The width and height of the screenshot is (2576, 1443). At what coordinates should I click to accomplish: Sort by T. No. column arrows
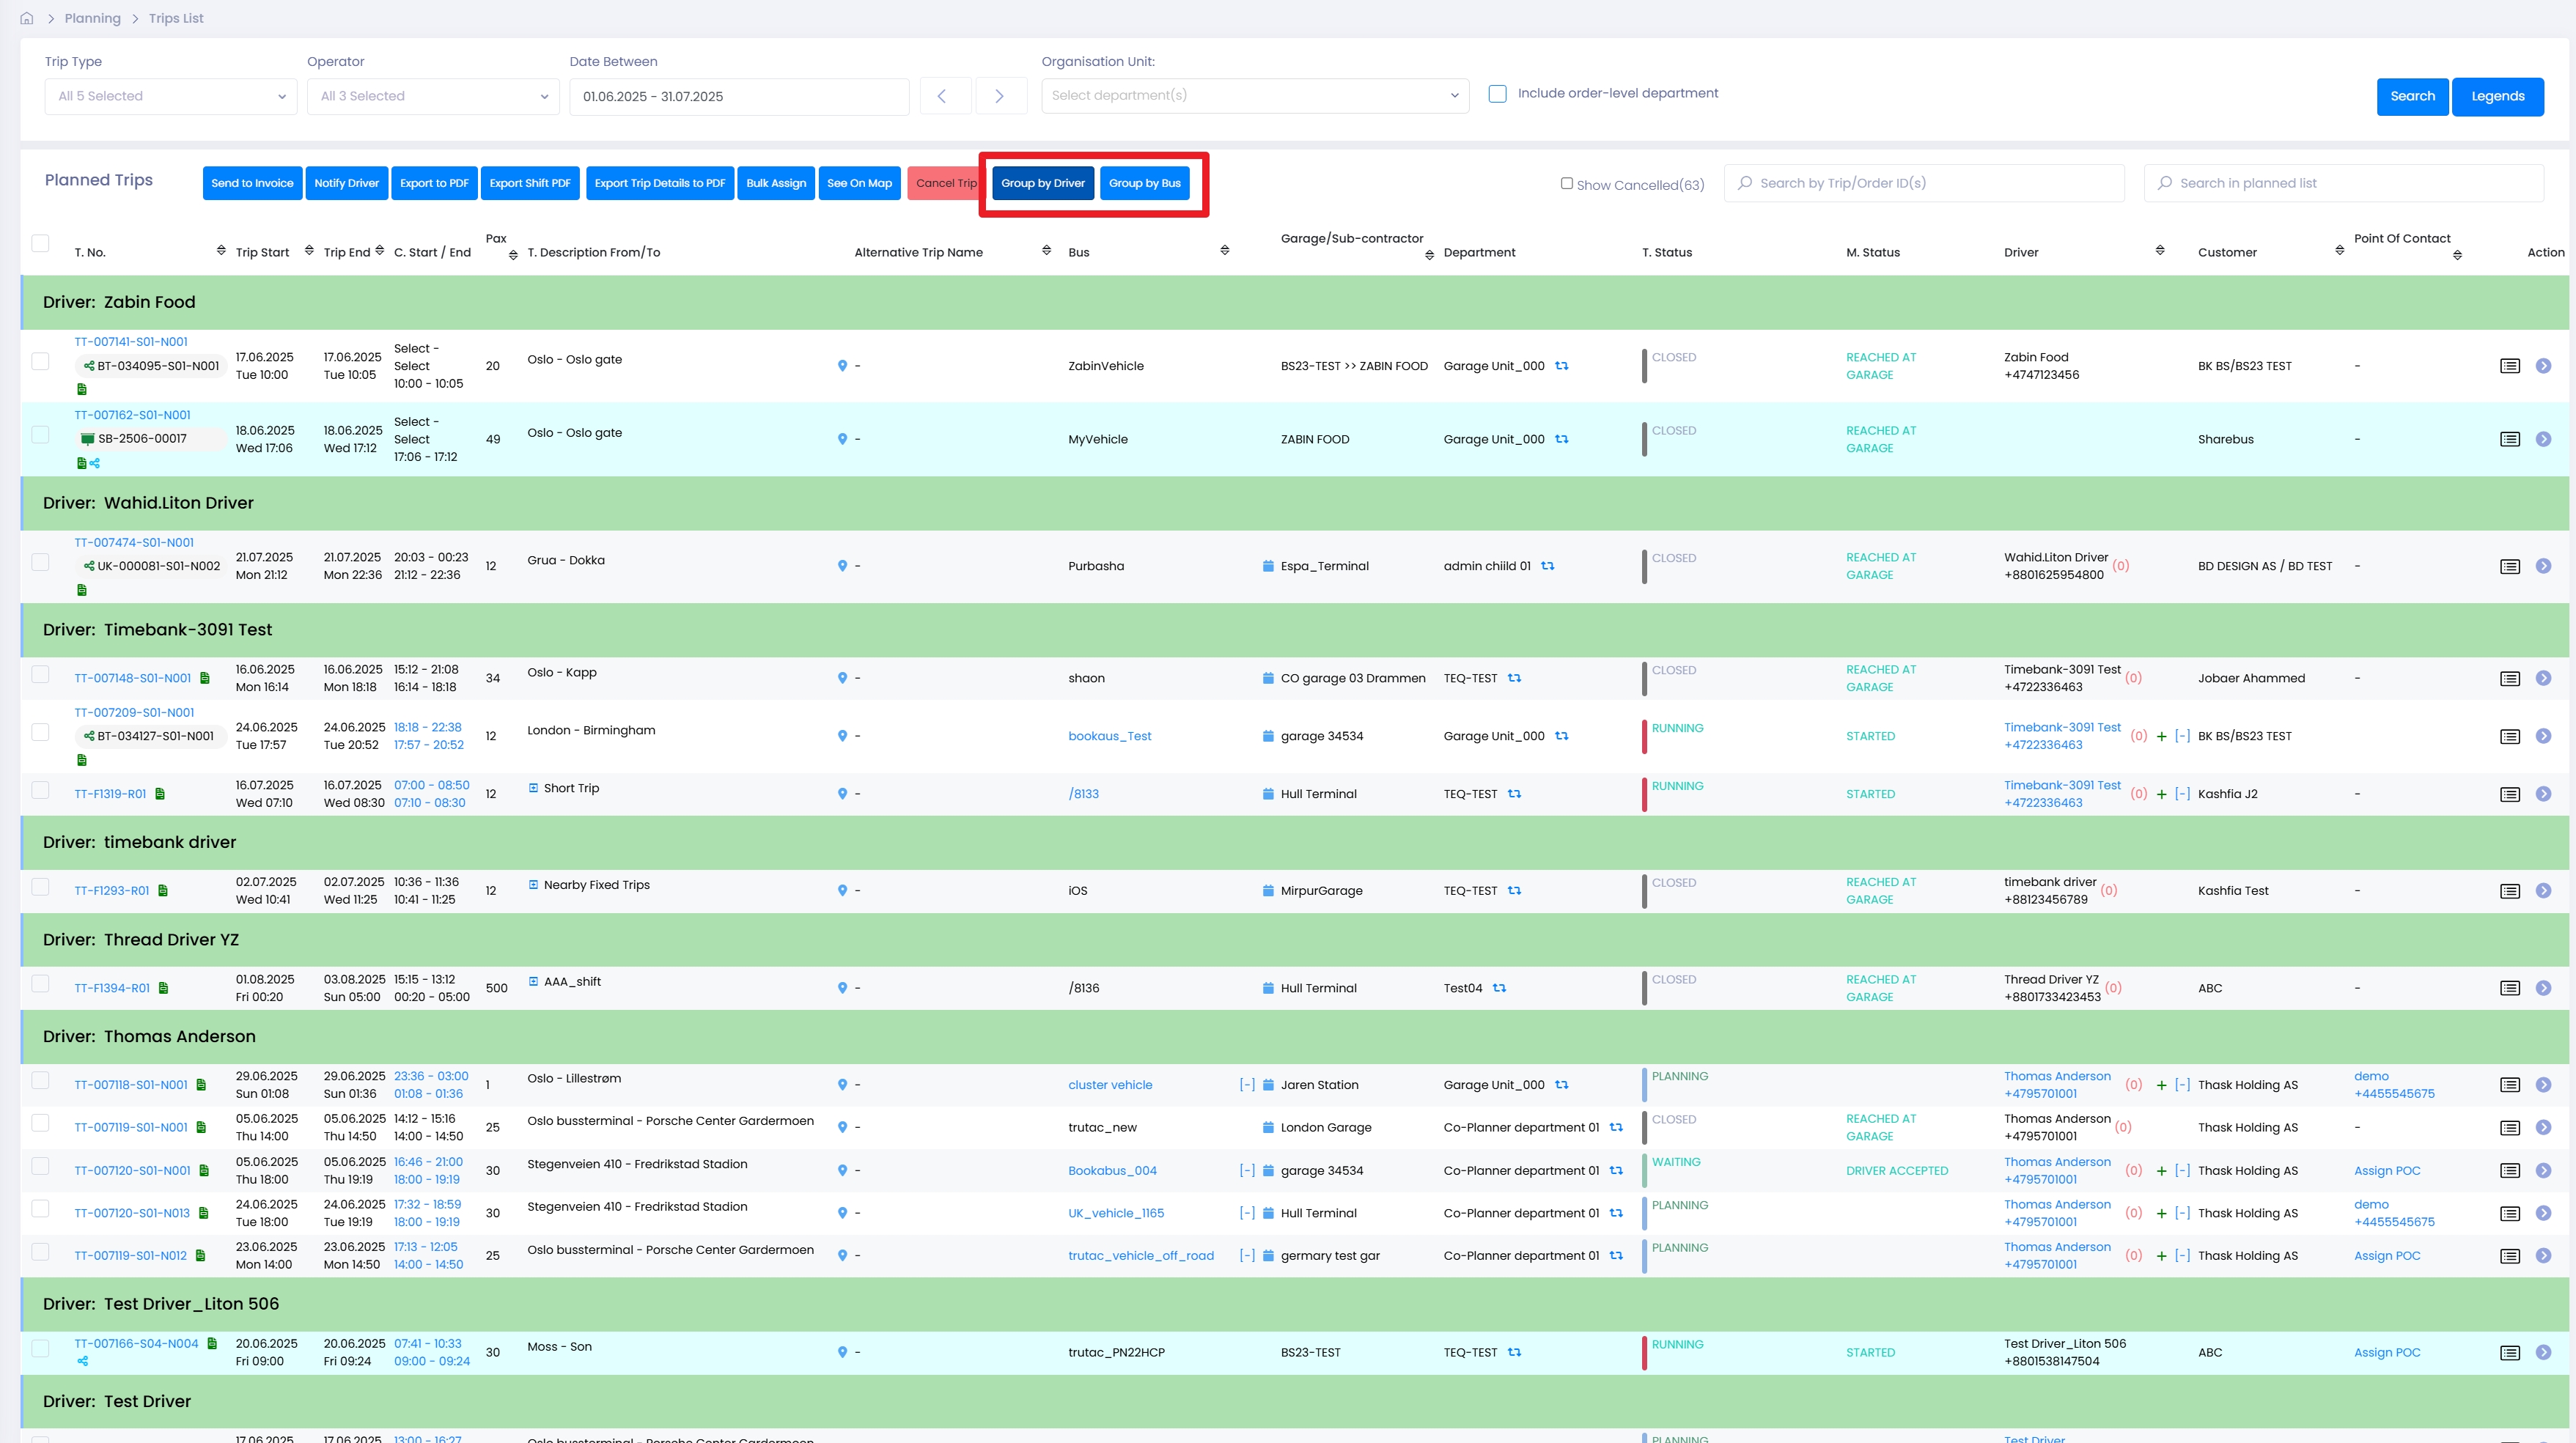tap(221, 251)
